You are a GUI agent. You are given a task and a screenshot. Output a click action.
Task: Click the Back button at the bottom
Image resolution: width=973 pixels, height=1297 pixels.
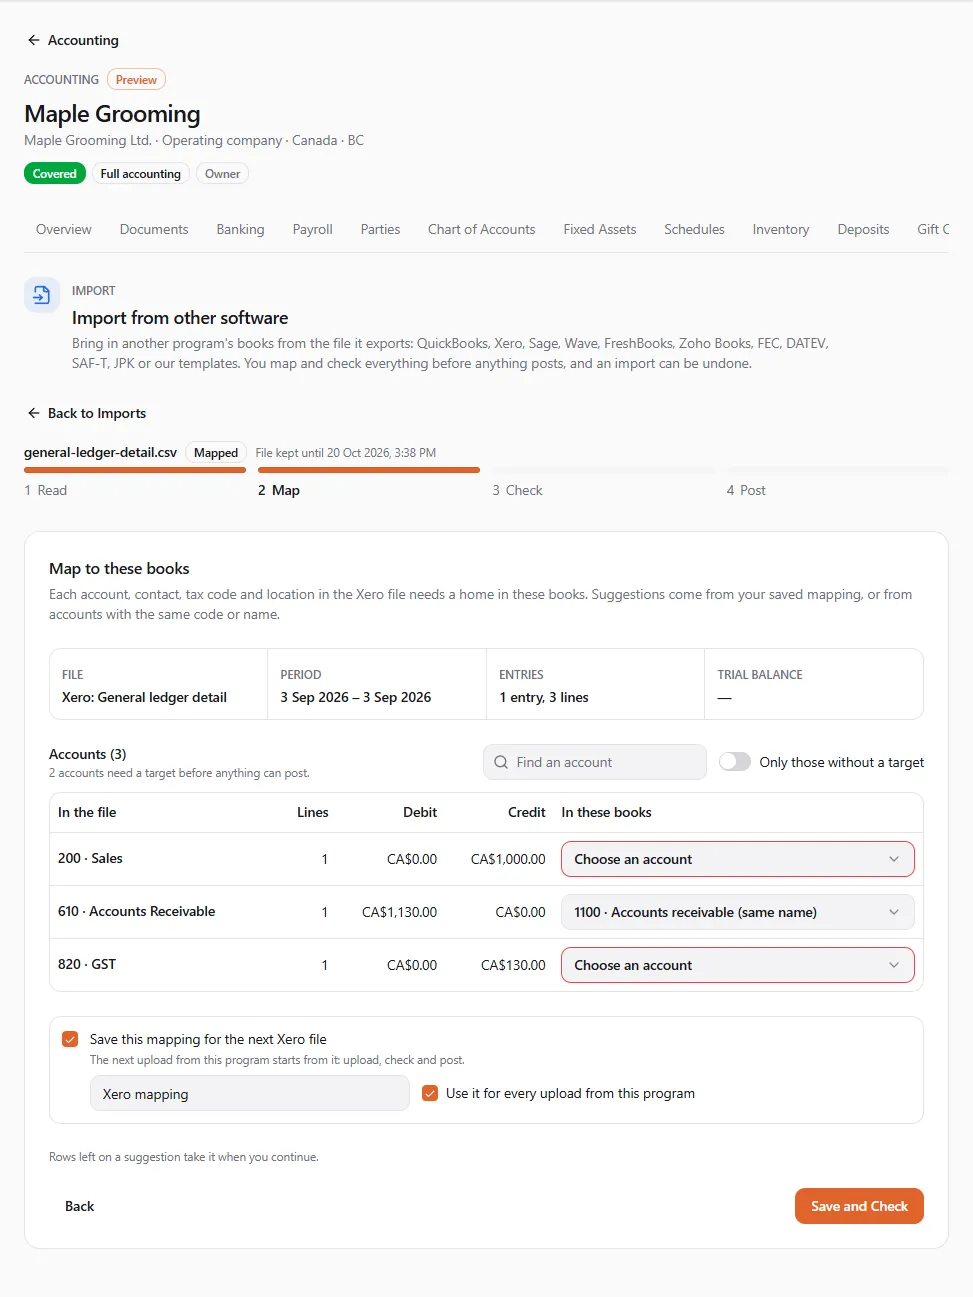[80, 1206]
